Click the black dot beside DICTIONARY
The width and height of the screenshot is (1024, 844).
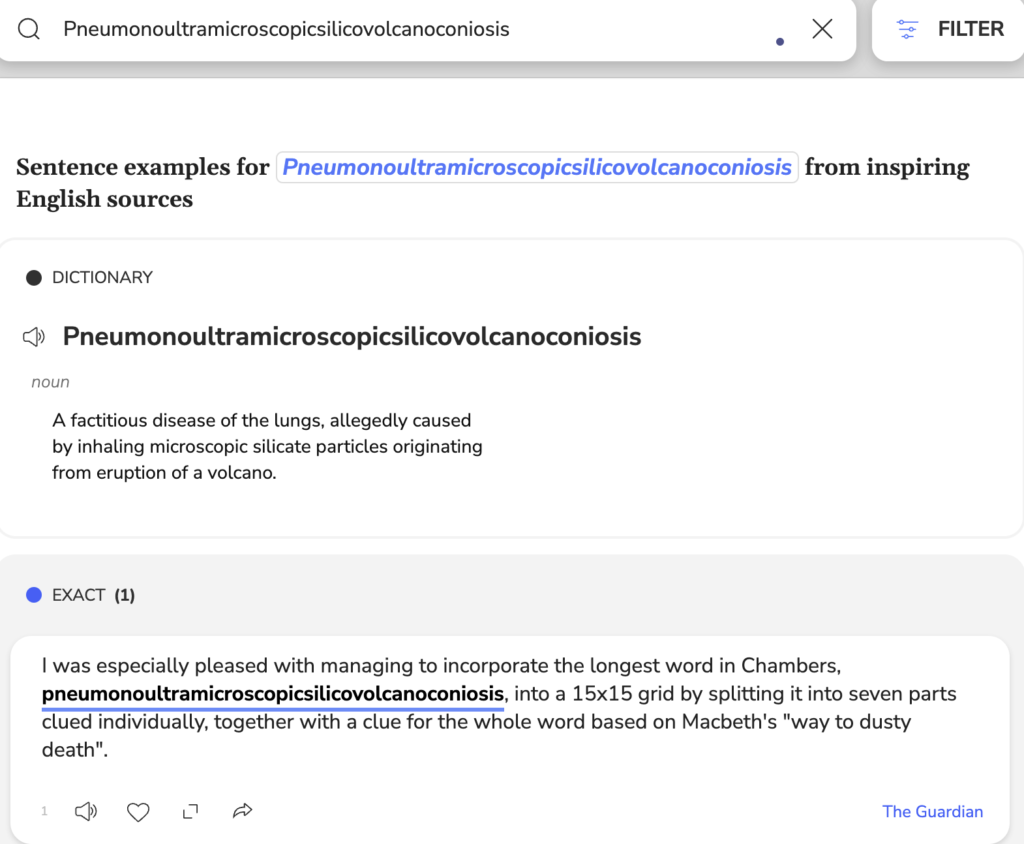tap(34, 277)
